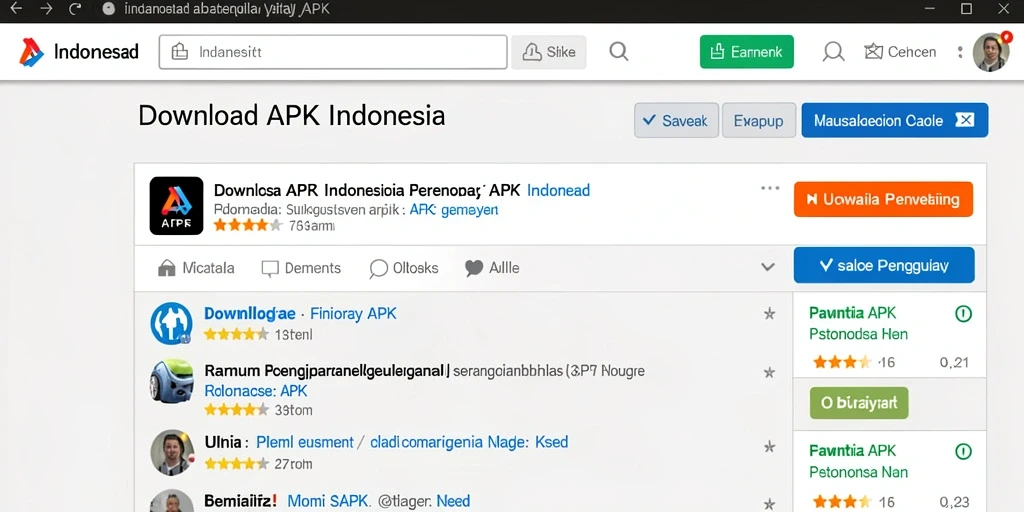1024x512 pixels.
Task: Open the Fawntia APK Petononsa Nan link
Action: [858, 461]
